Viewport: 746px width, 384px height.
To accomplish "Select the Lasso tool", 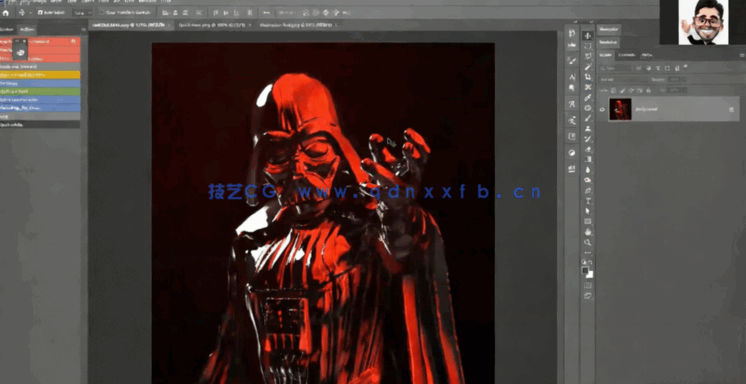I will point(588,56).
